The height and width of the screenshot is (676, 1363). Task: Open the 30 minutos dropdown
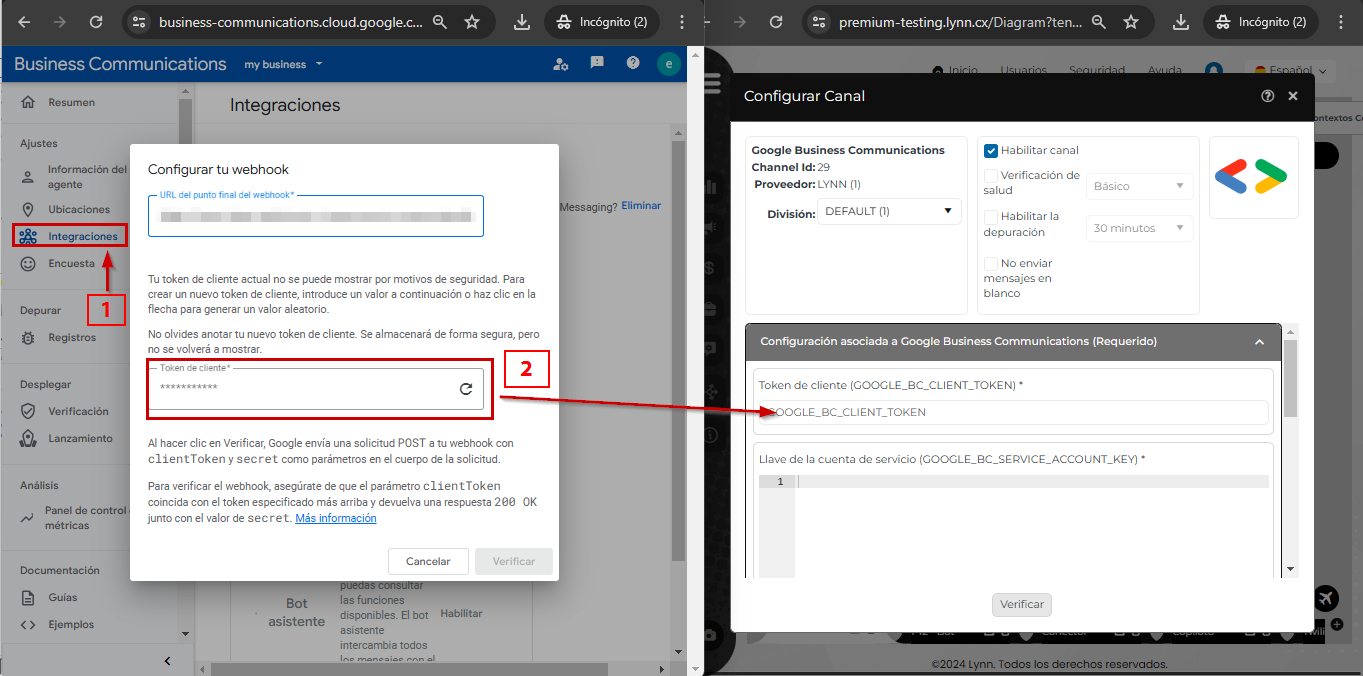pyautogui.click(x=1140, y=228)
